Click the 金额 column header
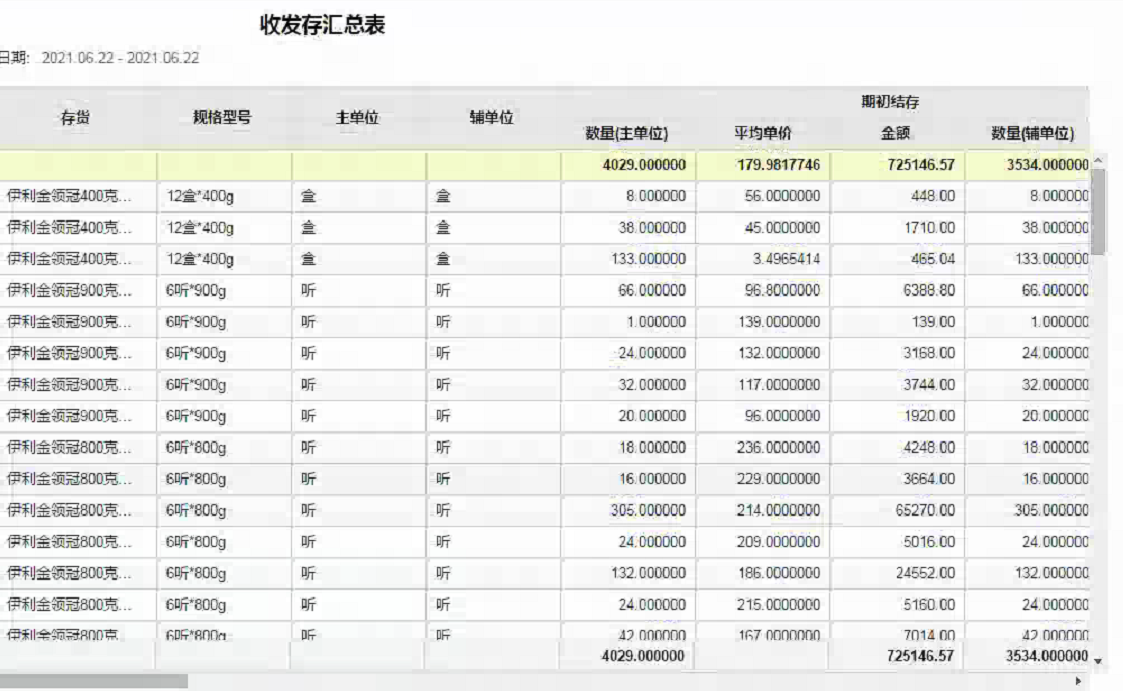The image size is (1123, 691). click(895, 133)
